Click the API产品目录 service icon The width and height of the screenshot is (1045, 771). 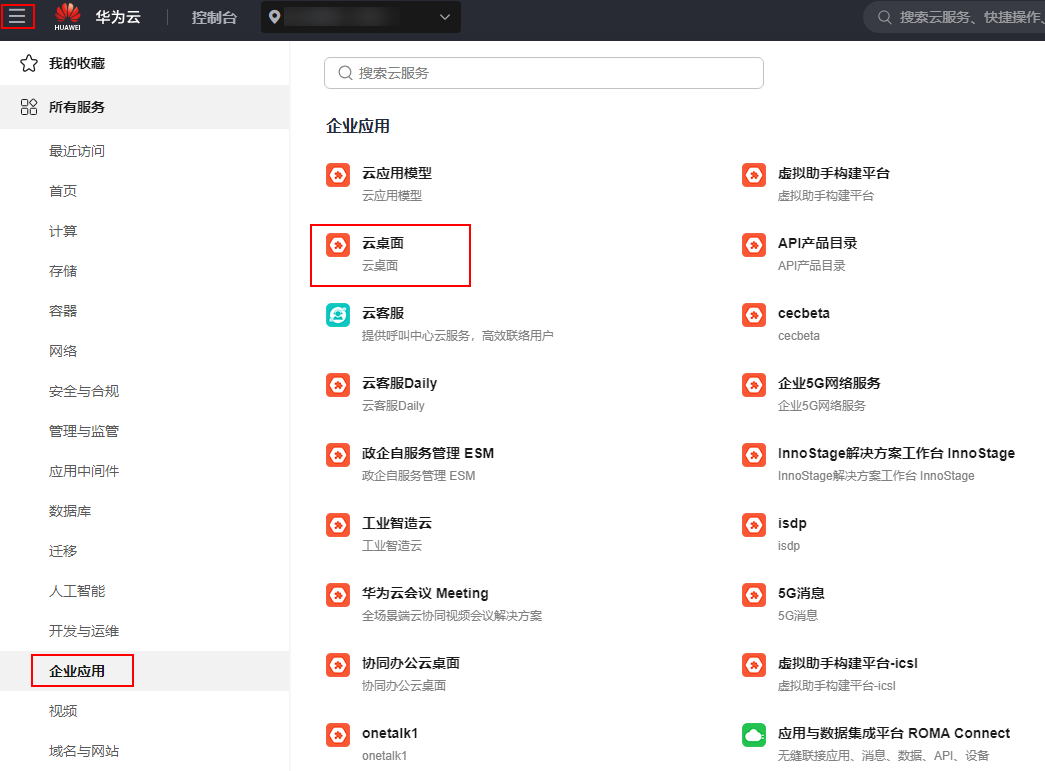(754, 245)
